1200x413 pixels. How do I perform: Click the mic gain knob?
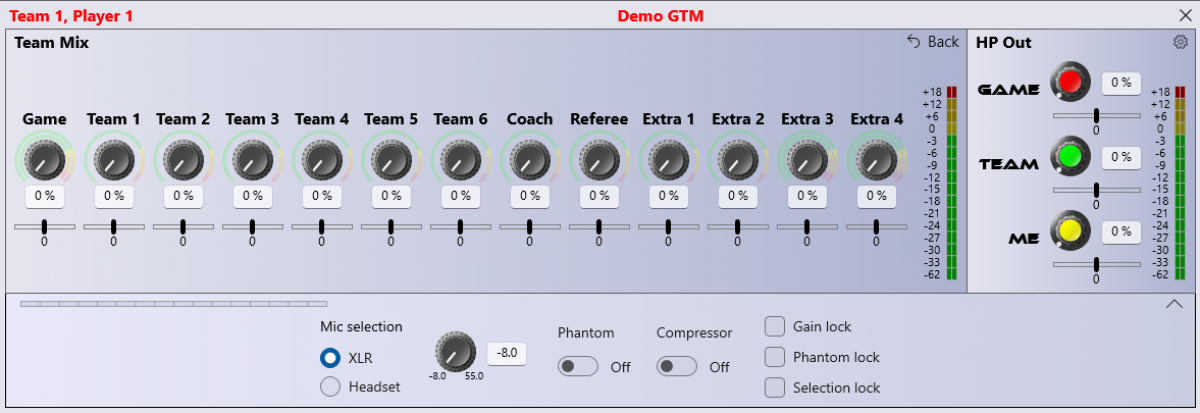(x=455, y=352)
